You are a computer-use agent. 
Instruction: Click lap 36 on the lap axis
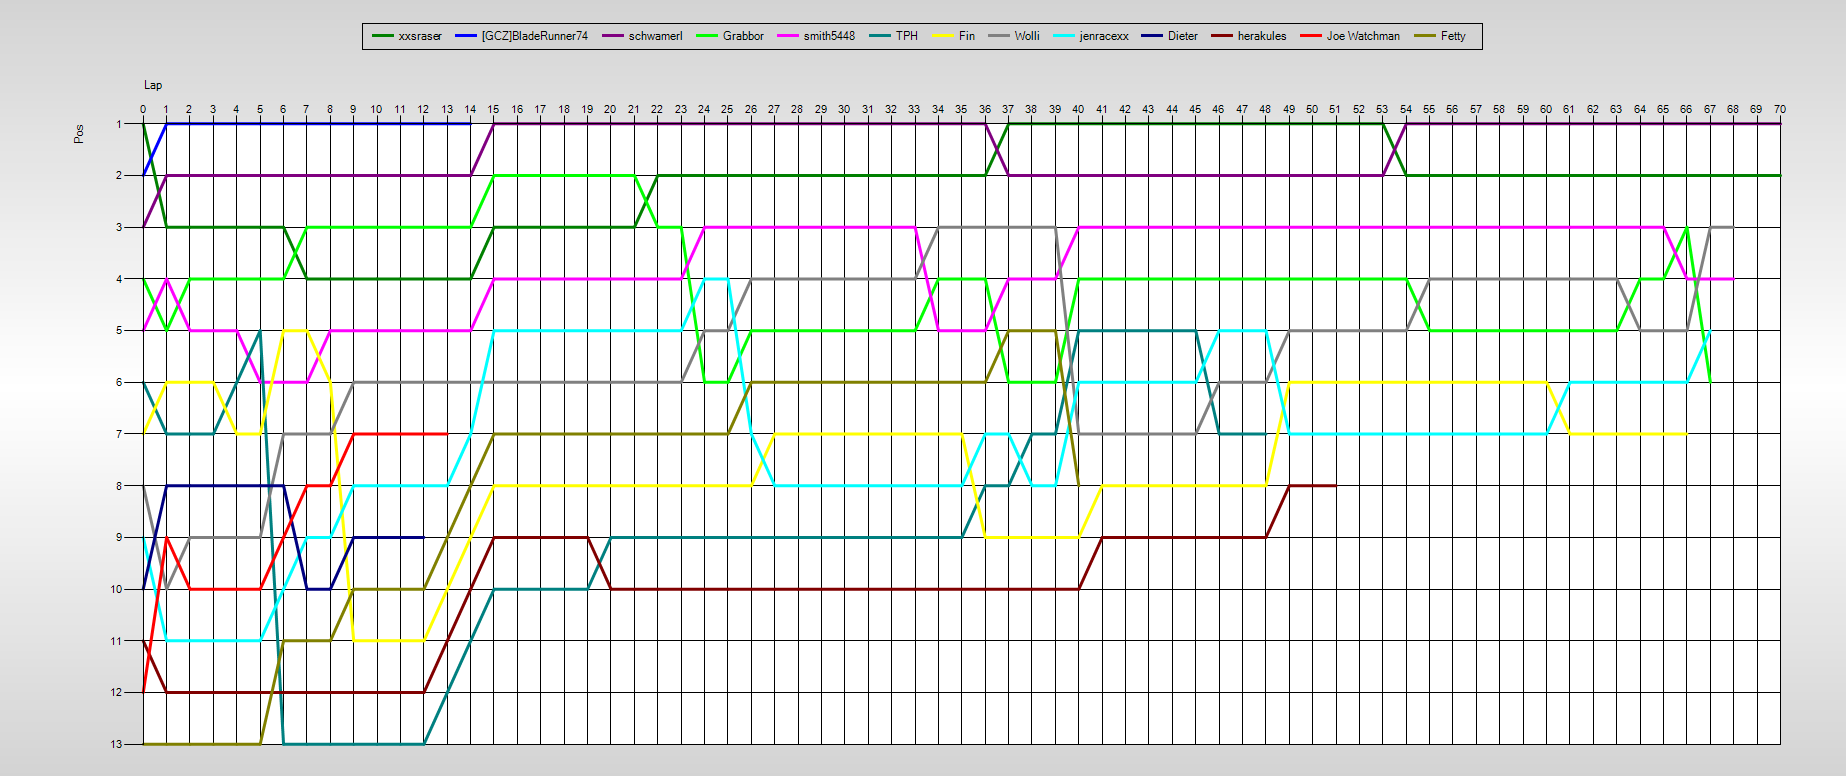coord(985,109)
